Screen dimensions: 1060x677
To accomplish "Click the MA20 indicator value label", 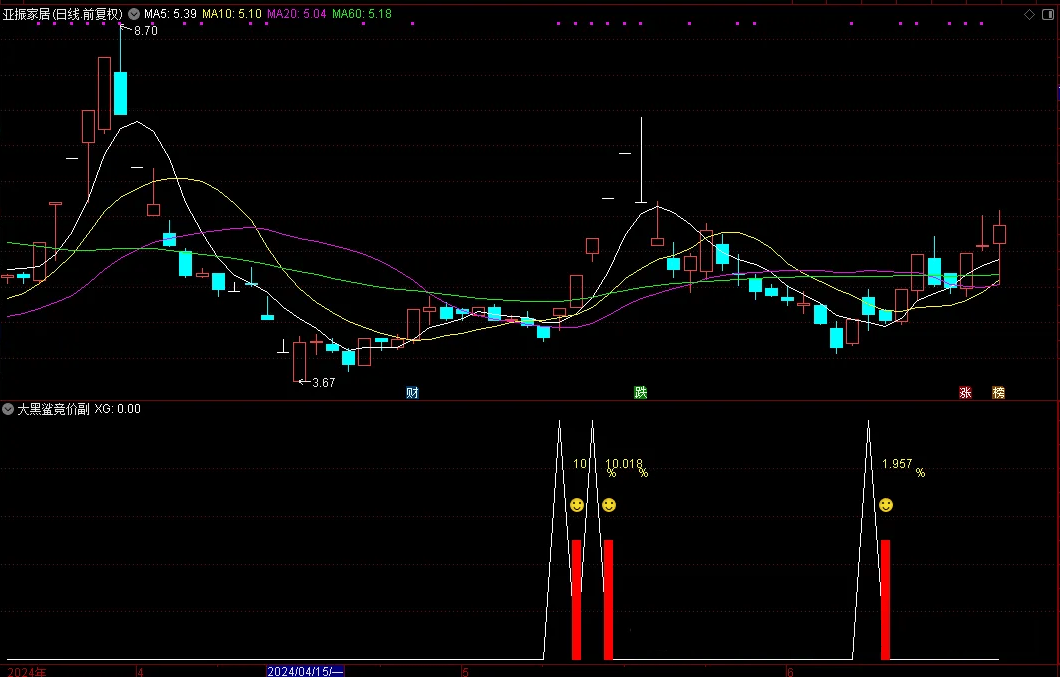I will (x=297, y=15).
